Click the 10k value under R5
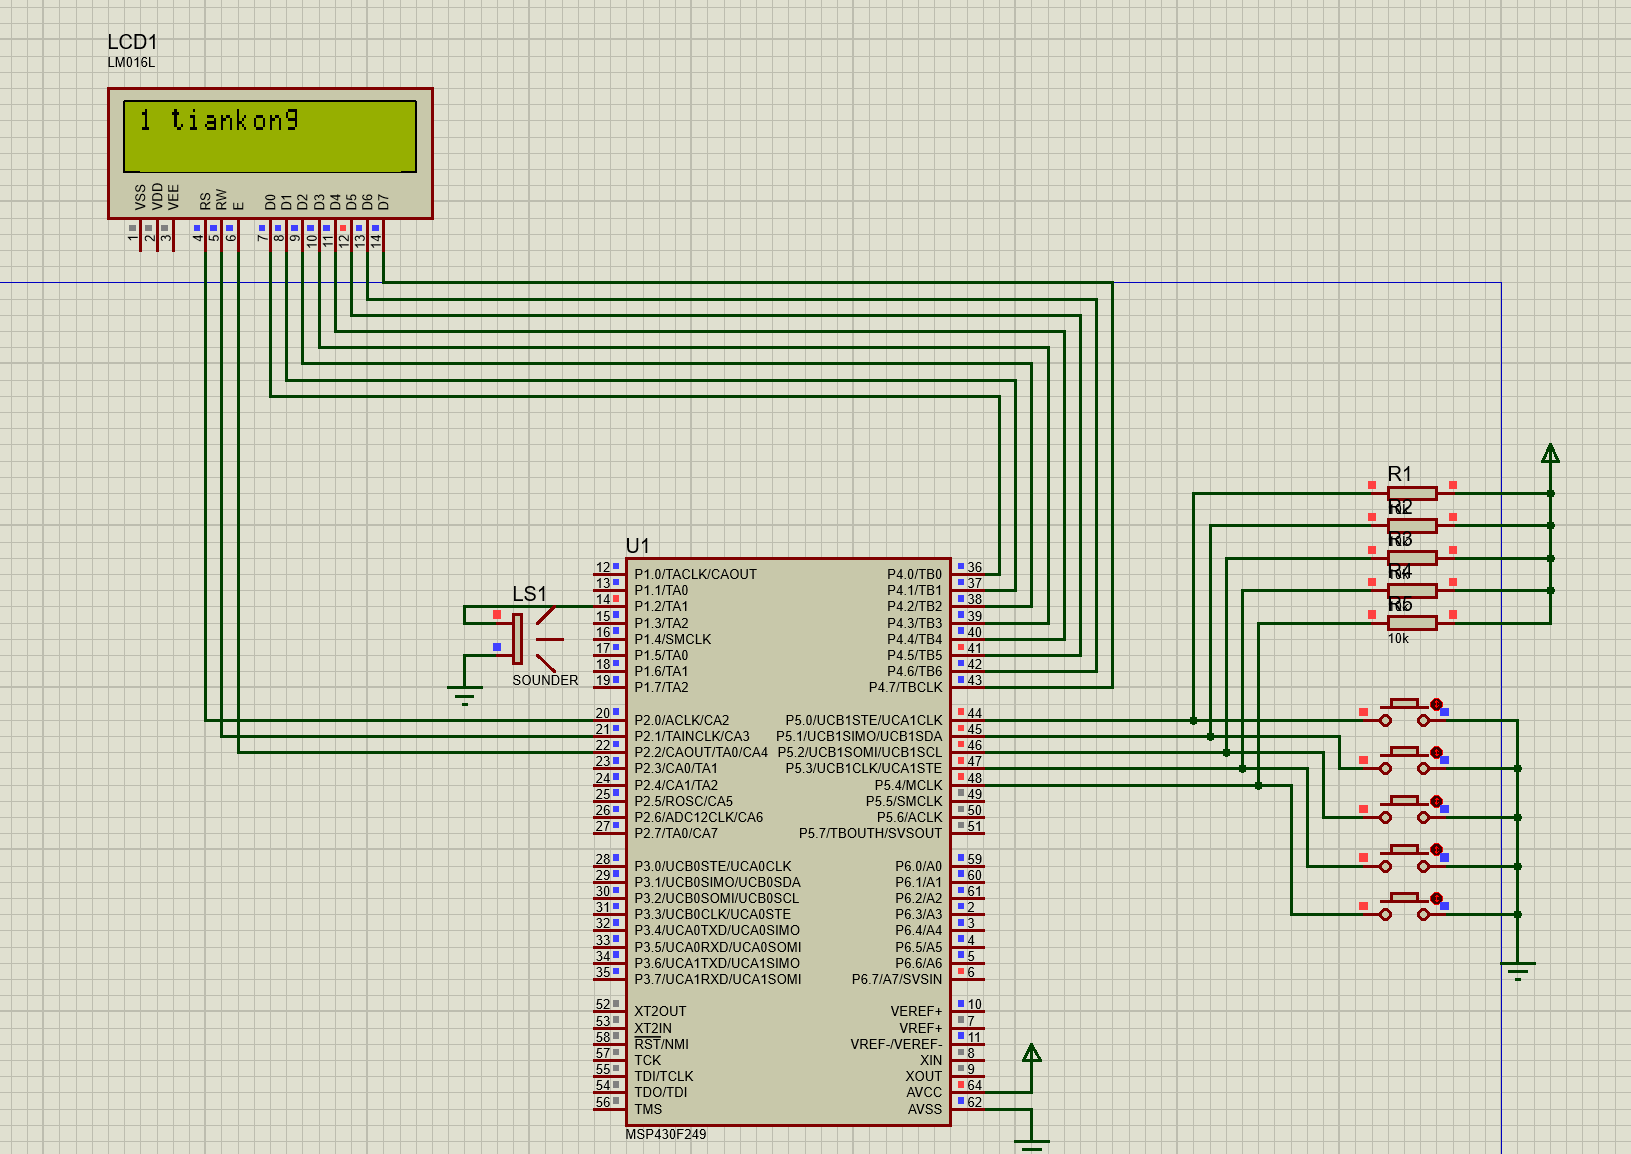Viewport: 1631px width, 1154px height. 1398,639
